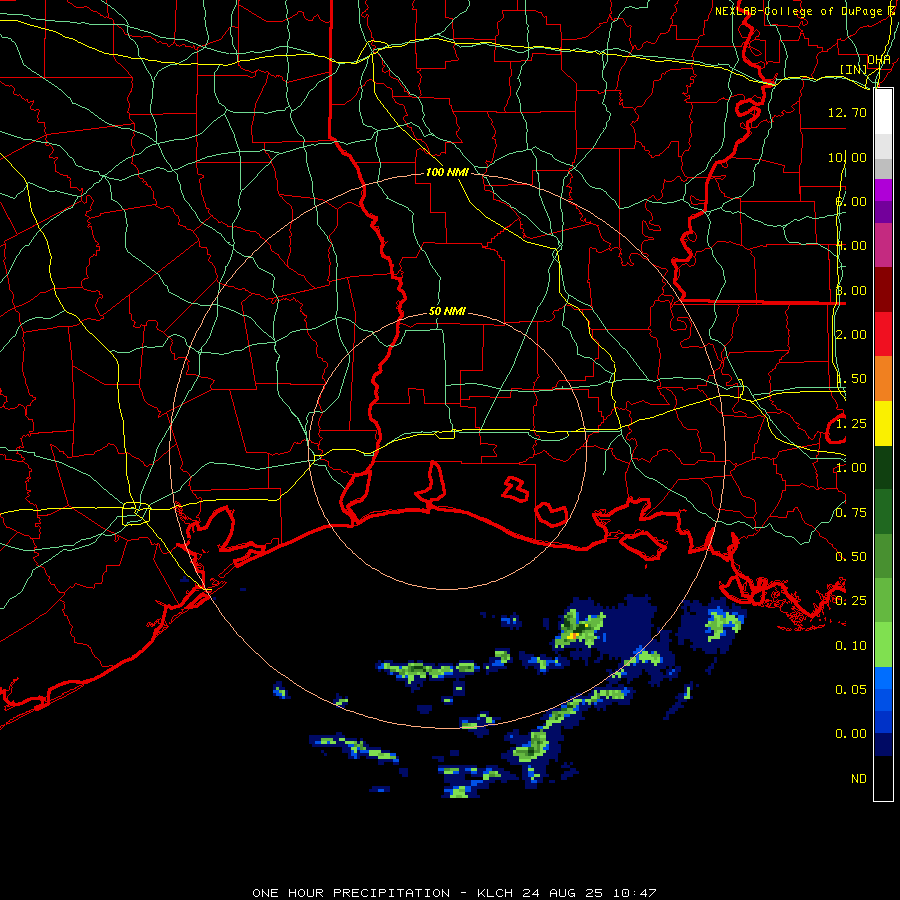This screenshot has width=900, height=900.
Task: Click the 1.25 legend value
Action: [x=851, y=424]
